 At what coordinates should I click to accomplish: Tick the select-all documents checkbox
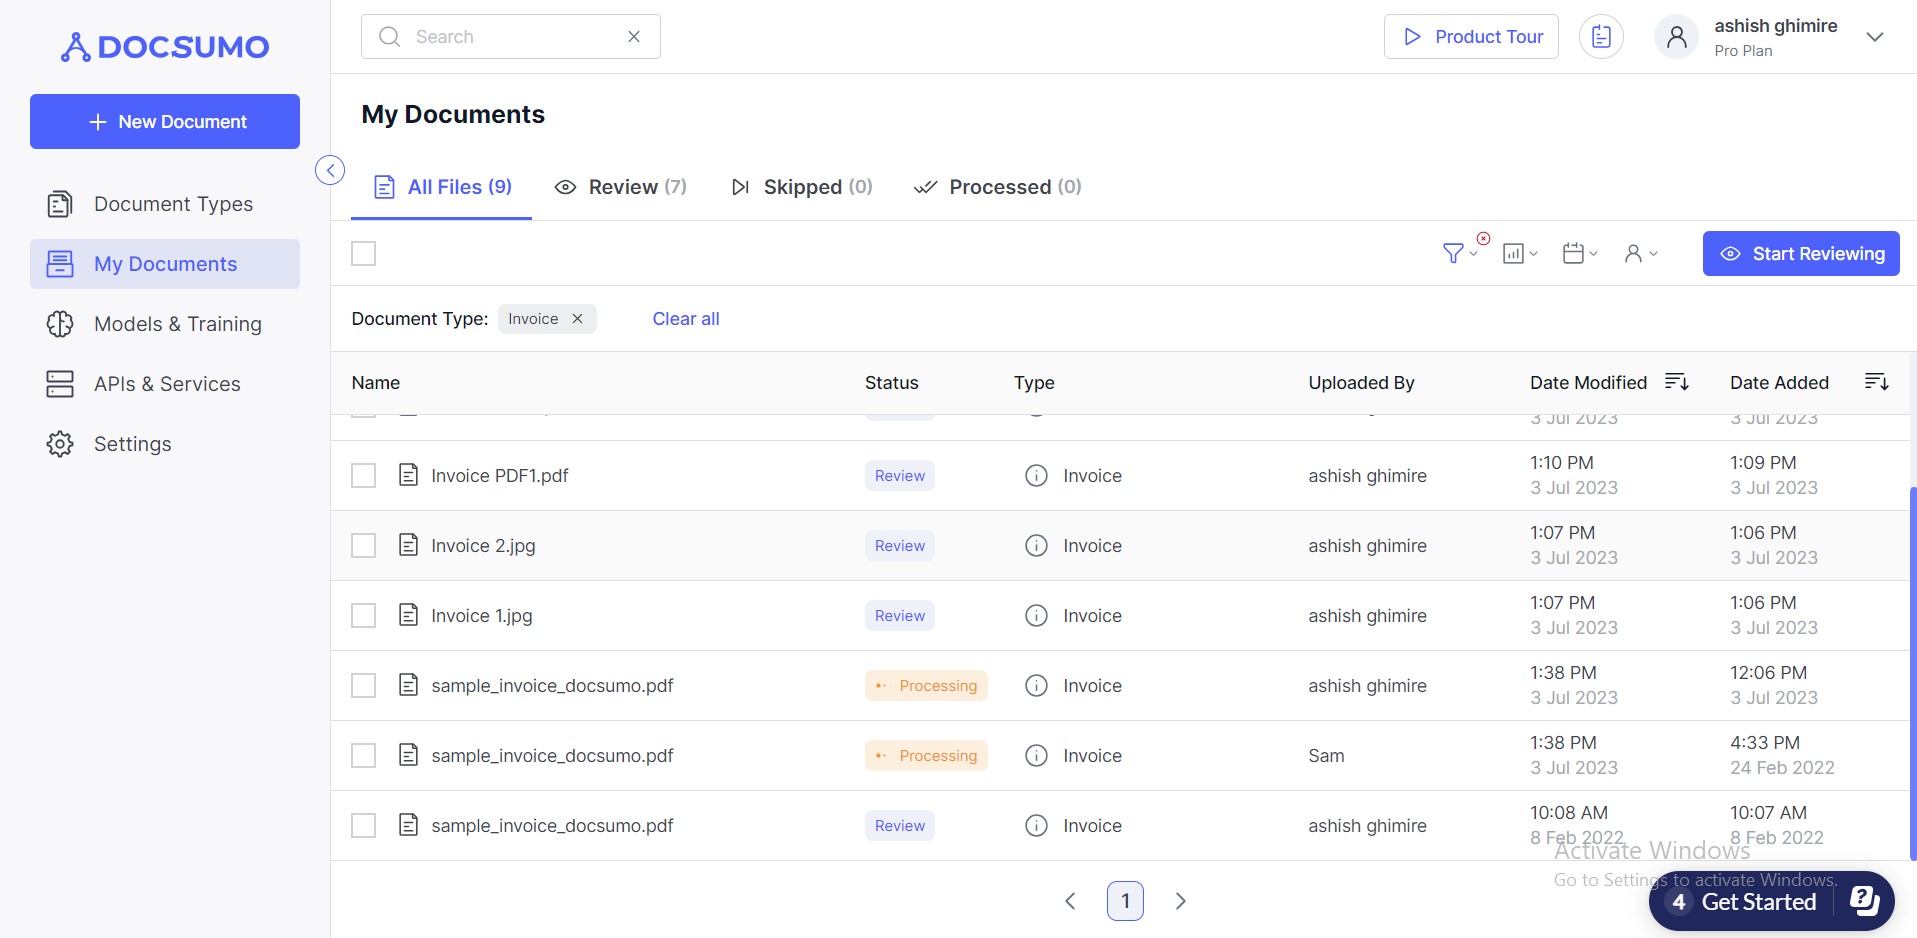[x=364, y=254]
